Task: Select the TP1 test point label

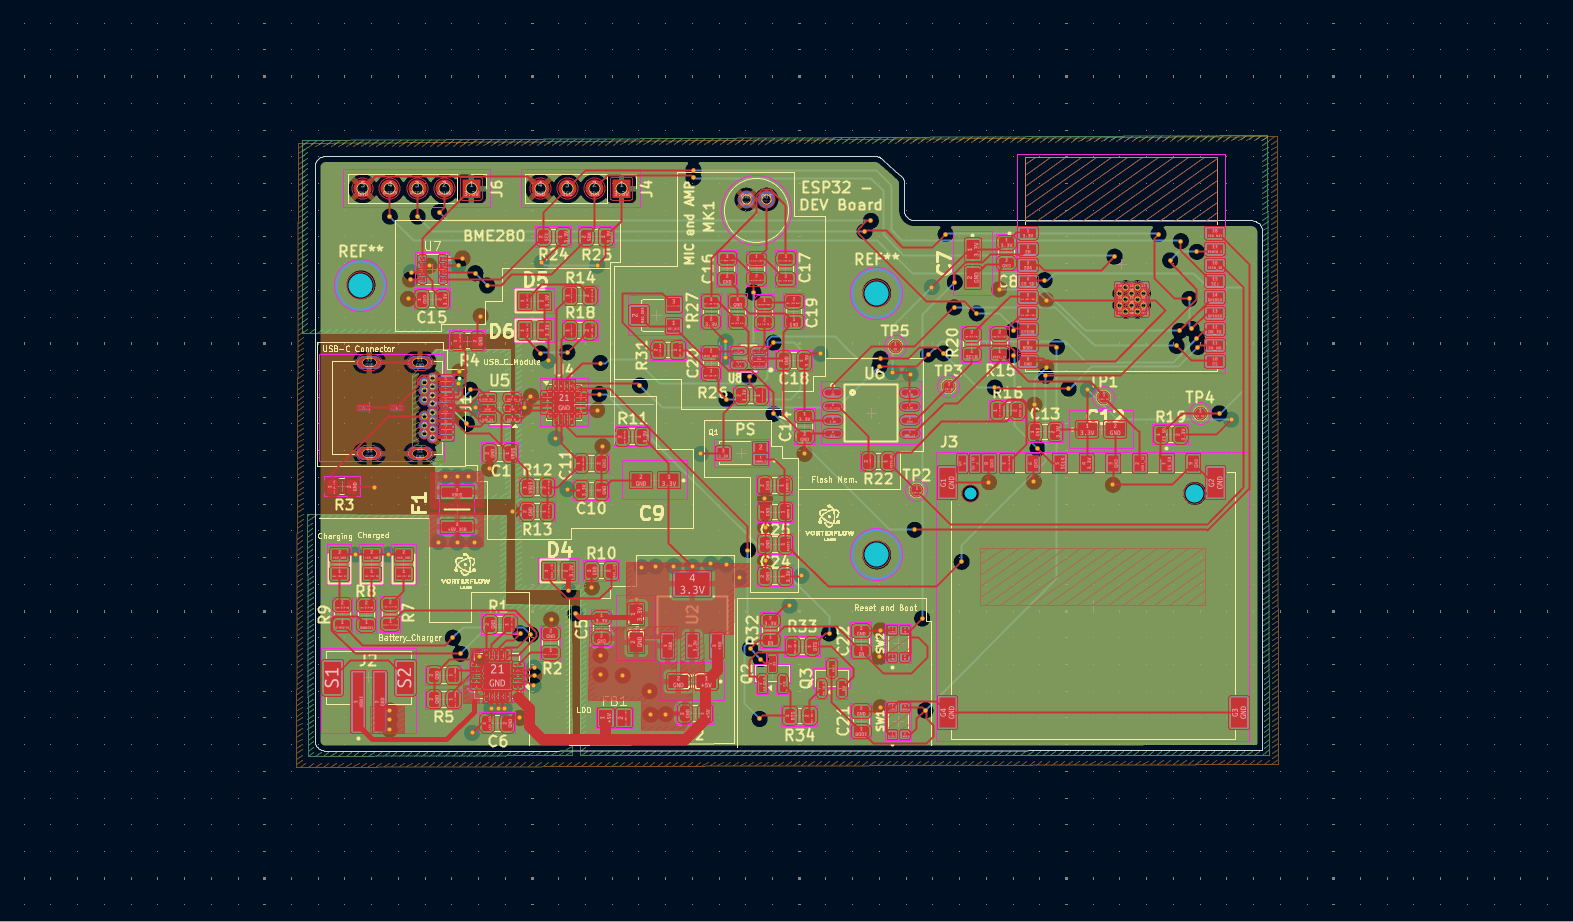Action: 1103,382
